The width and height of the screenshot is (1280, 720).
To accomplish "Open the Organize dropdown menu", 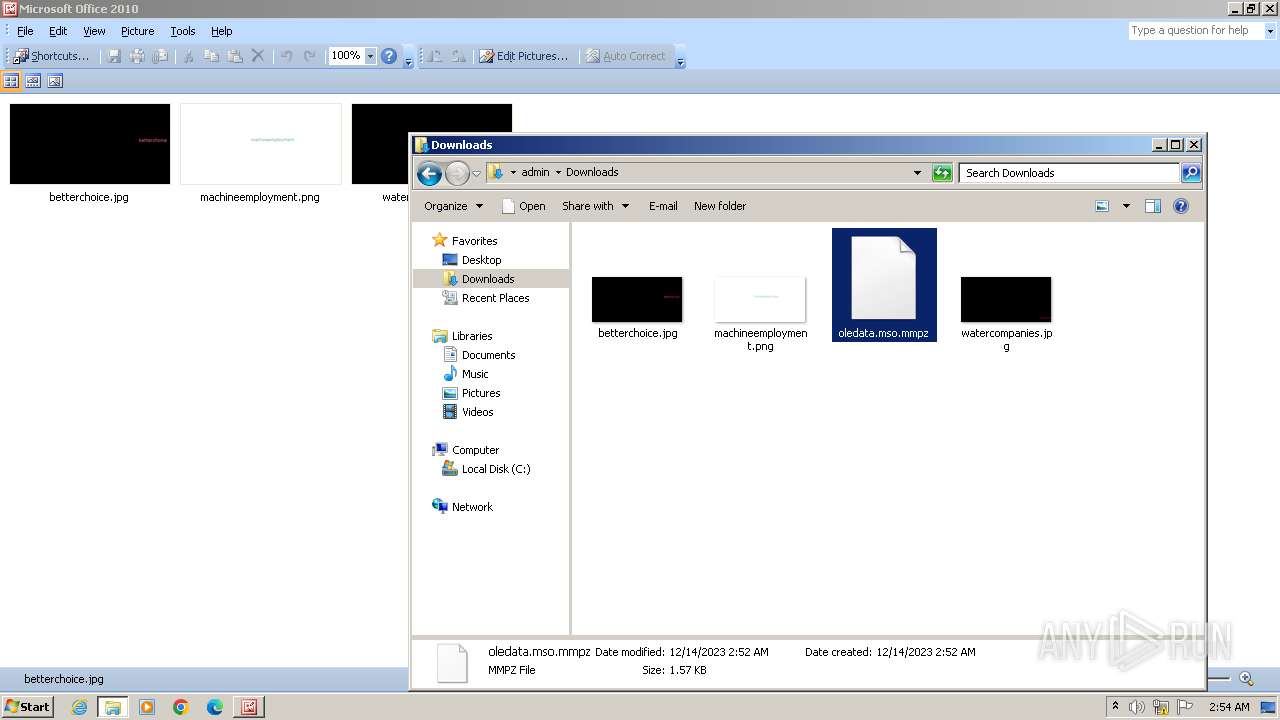I will pos(453,206).
